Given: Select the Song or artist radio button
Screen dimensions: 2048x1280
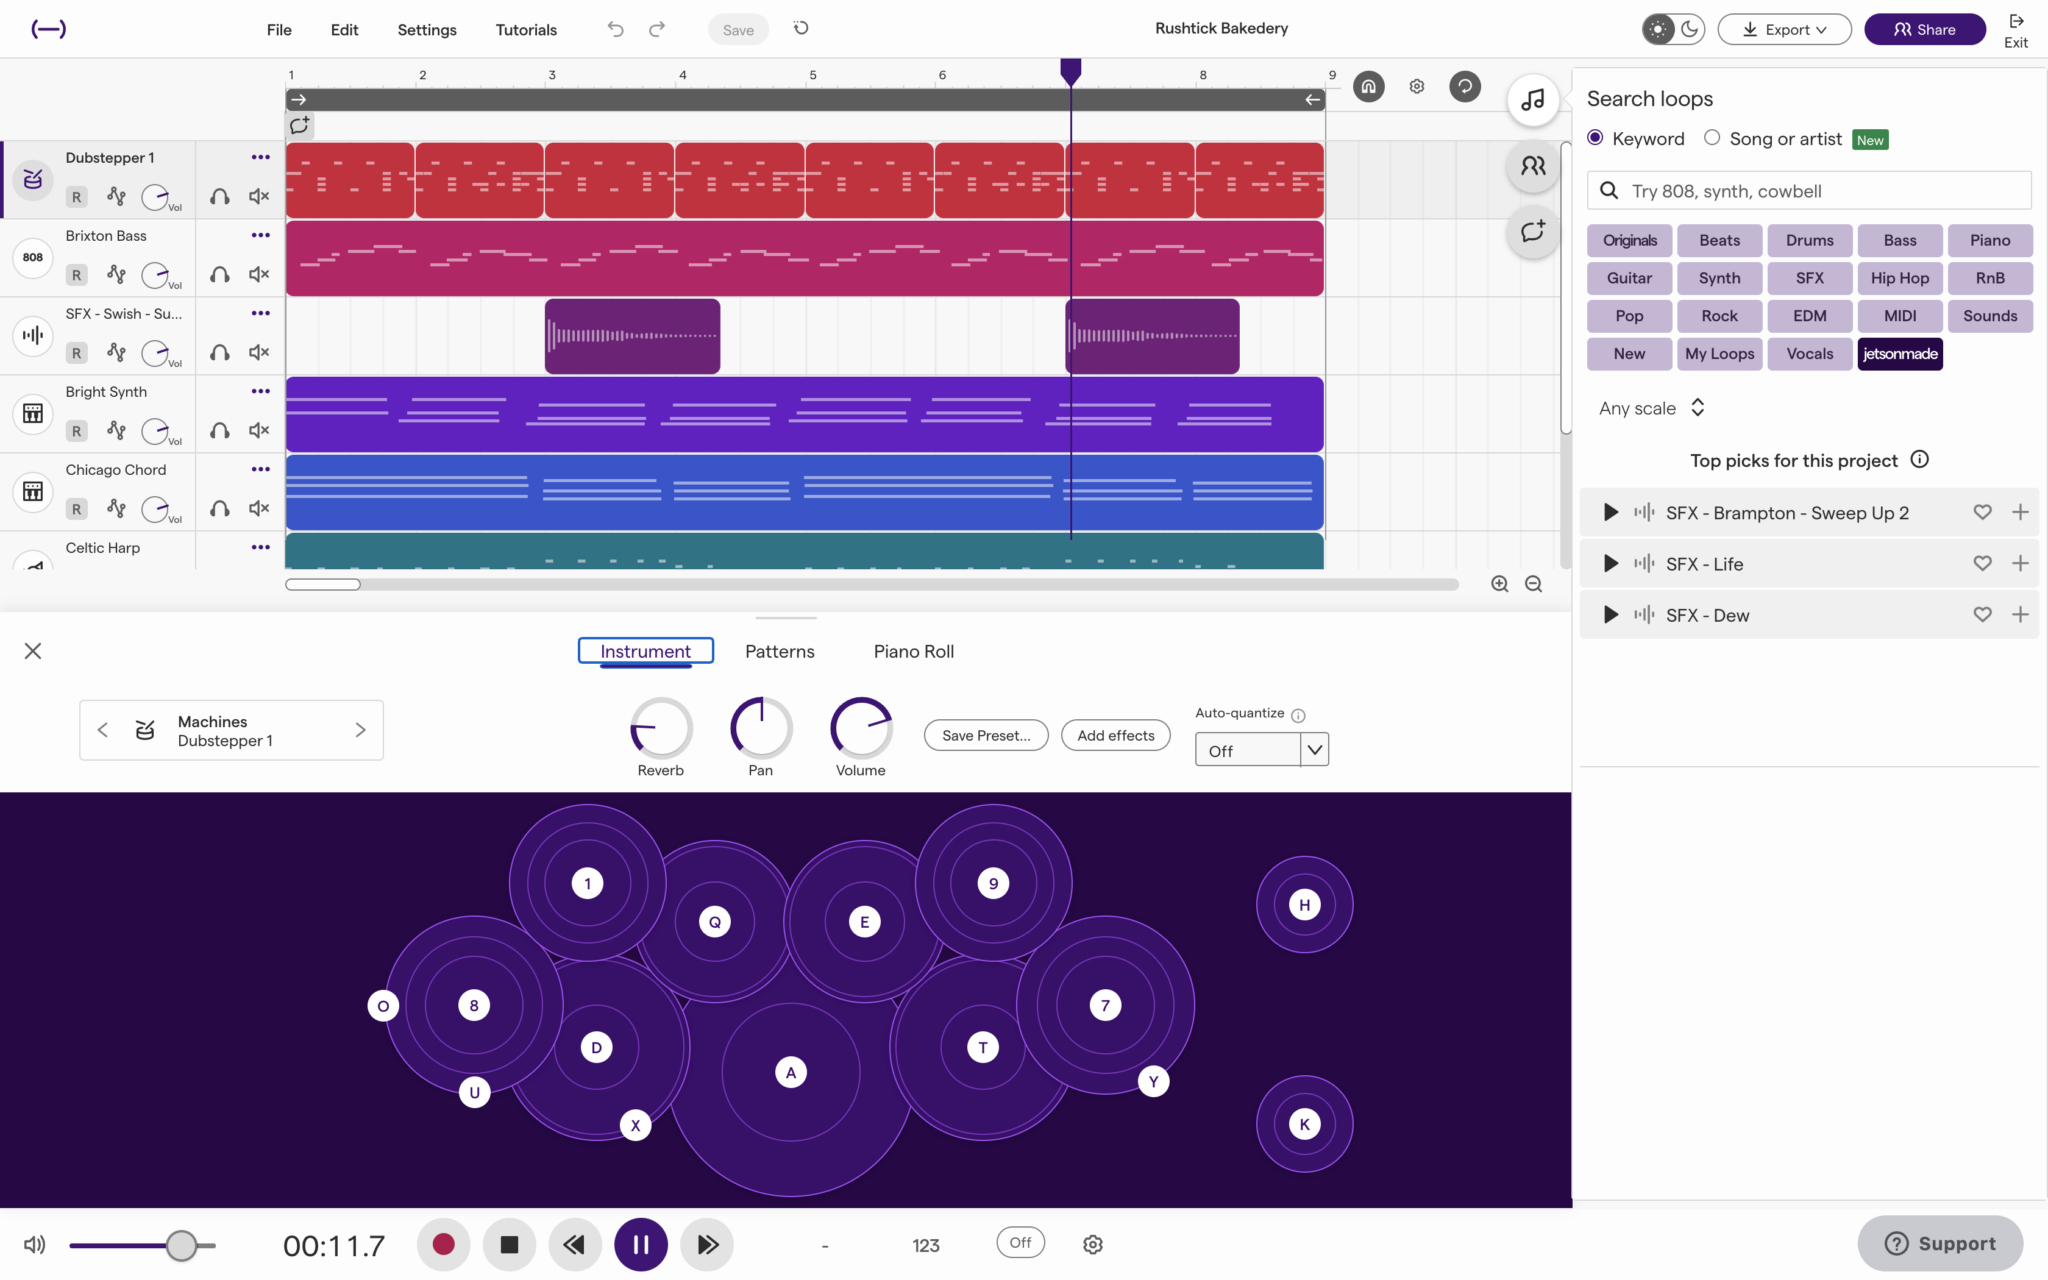Looking at the screenshot, I should [x=1711, y=138].
